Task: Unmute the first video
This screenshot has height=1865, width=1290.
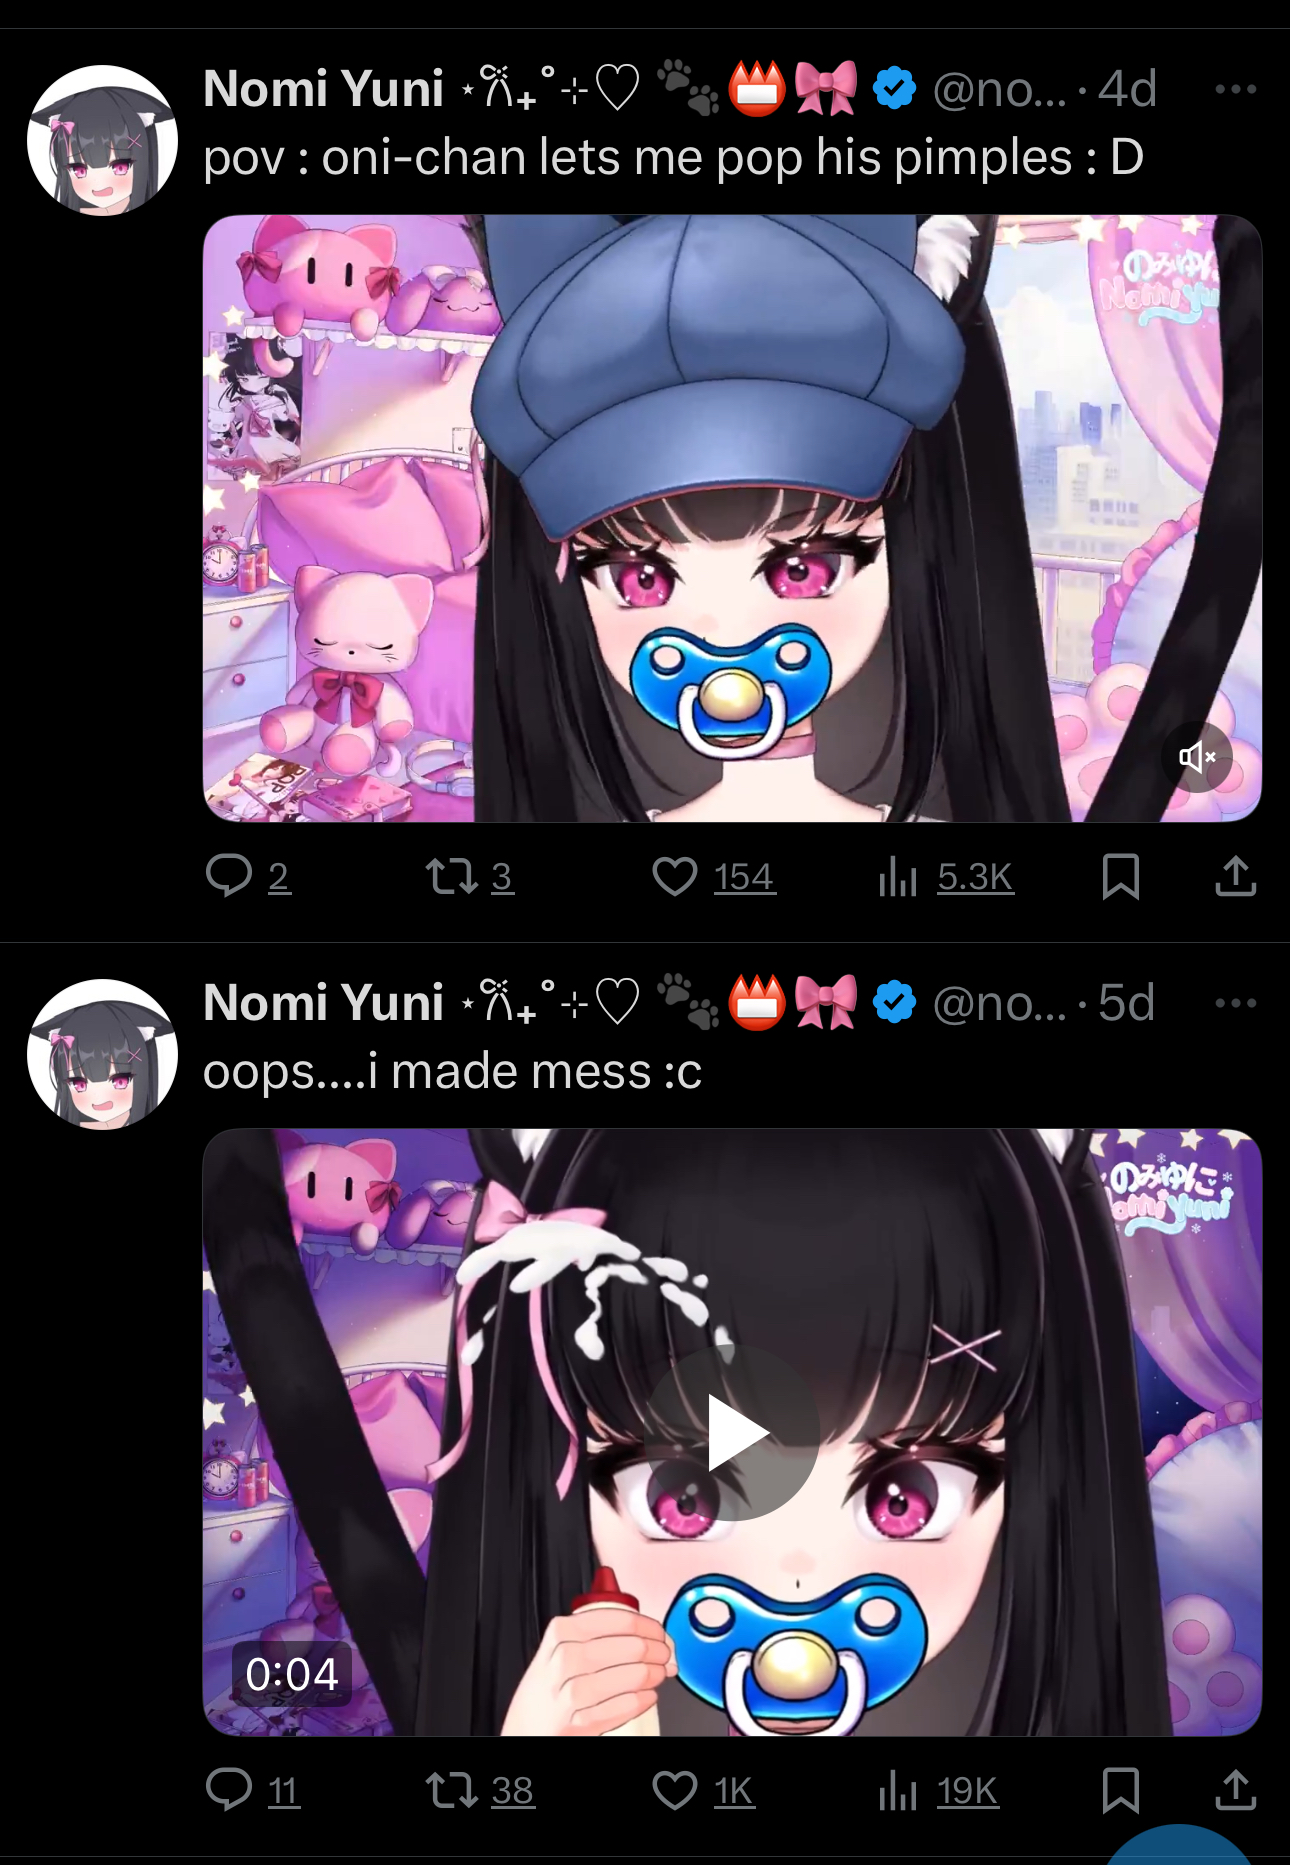Action: click(x=1197, y=757)
